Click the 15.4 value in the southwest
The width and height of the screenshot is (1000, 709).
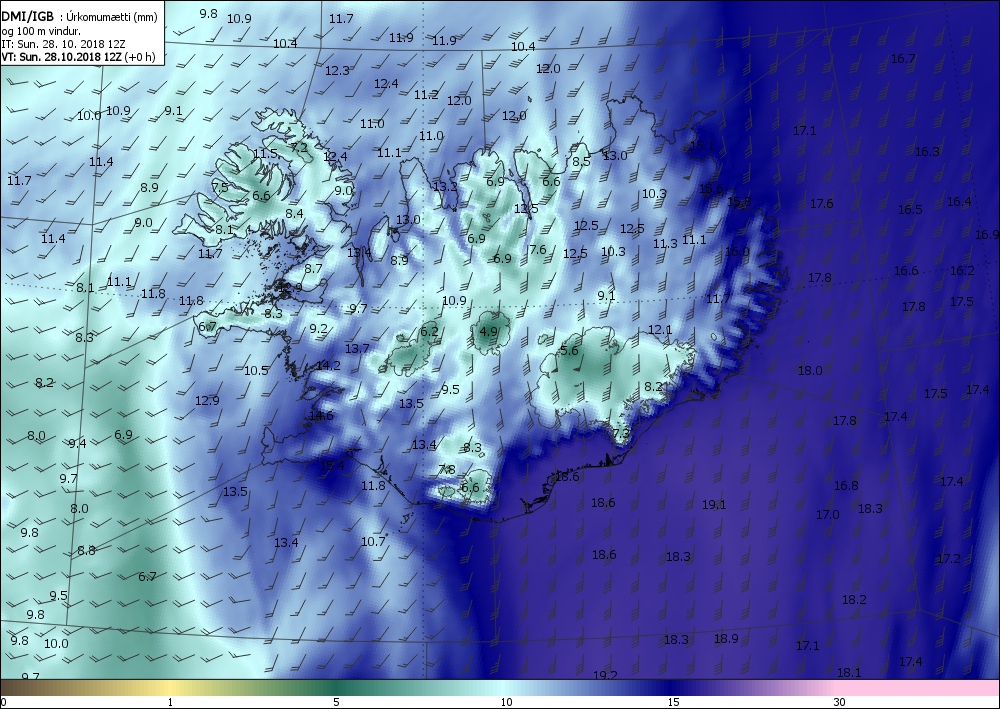[x=332, y=465]
